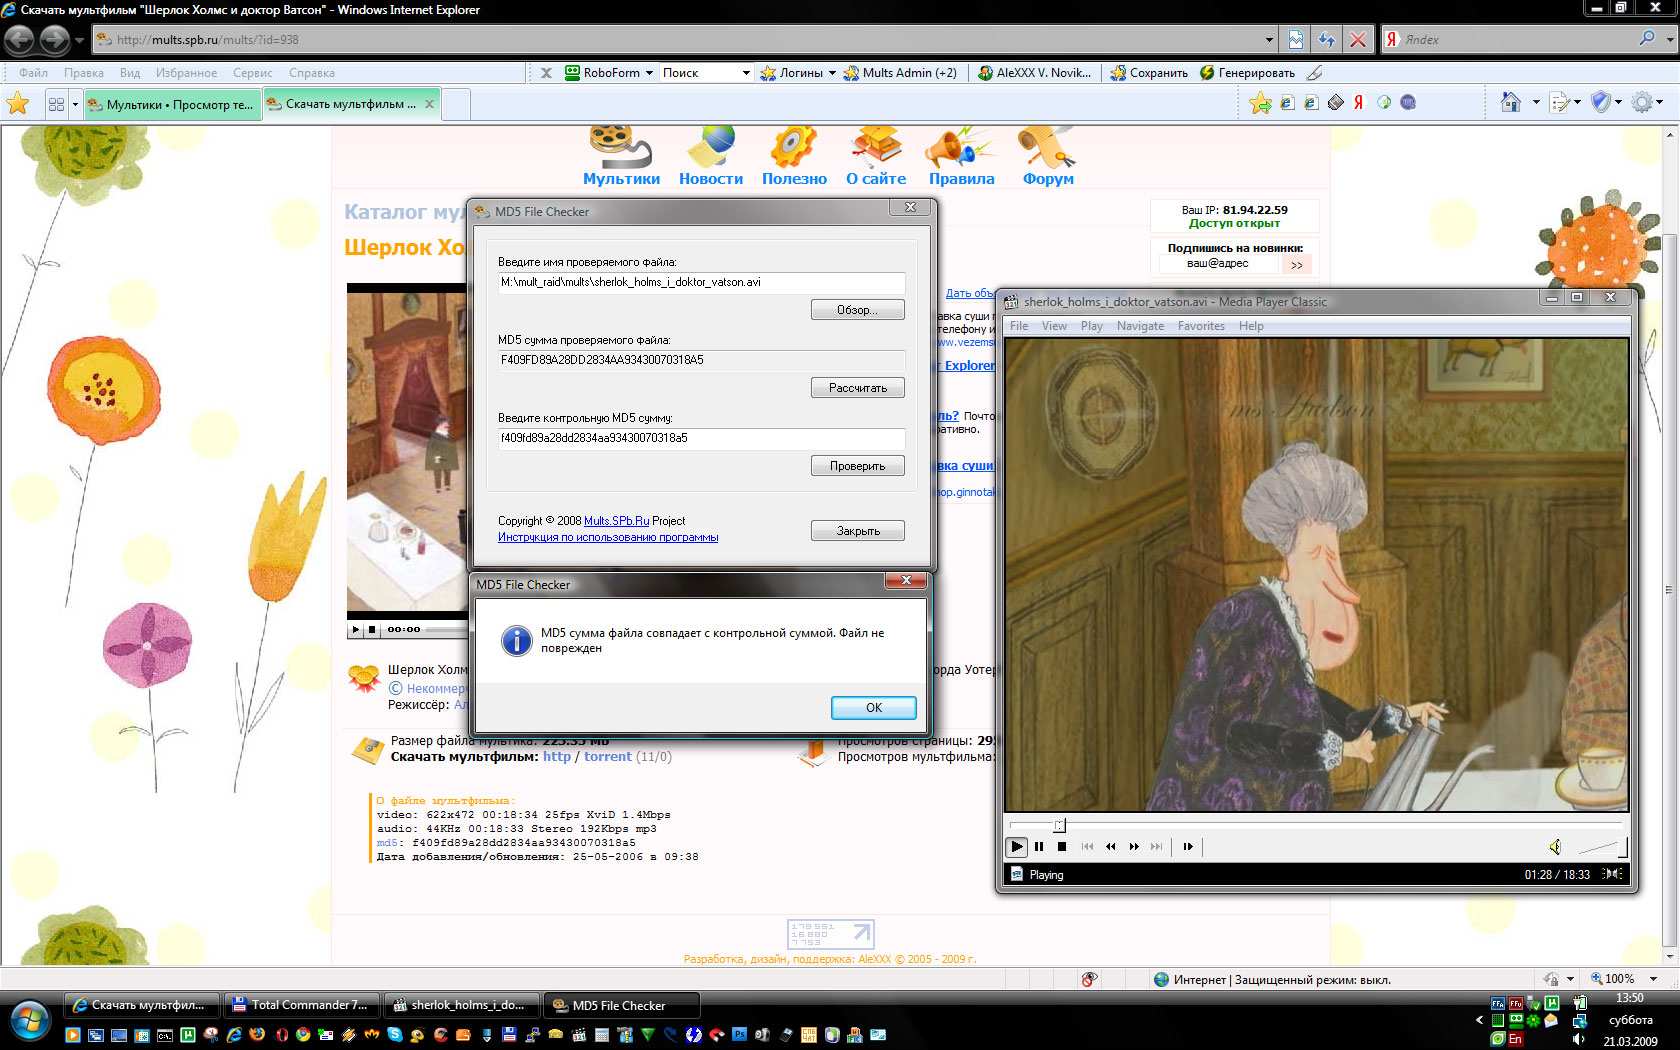Go to the browser Home page icon
This screenshot has width=1680, height=1050.
coord(1511,103)
